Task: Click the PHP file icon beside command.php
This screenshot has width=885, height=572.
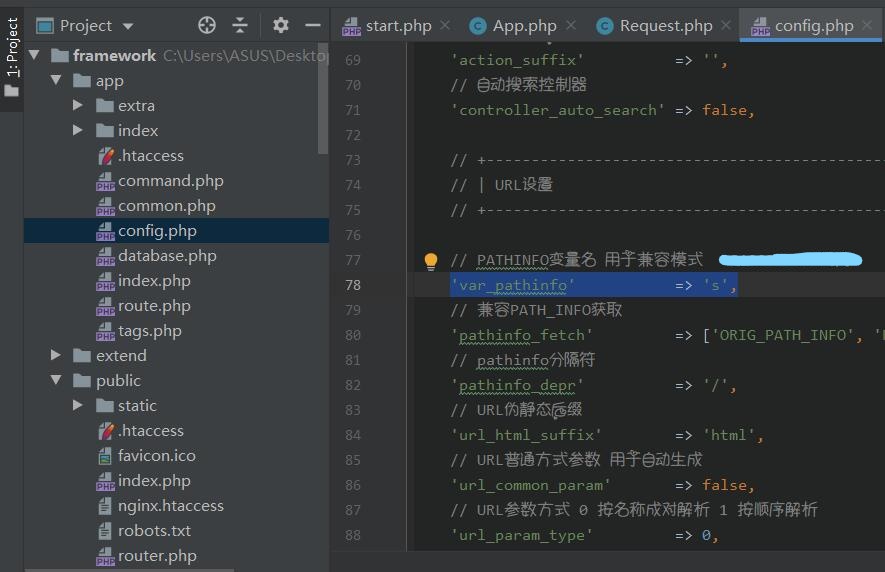Action: 105,181
